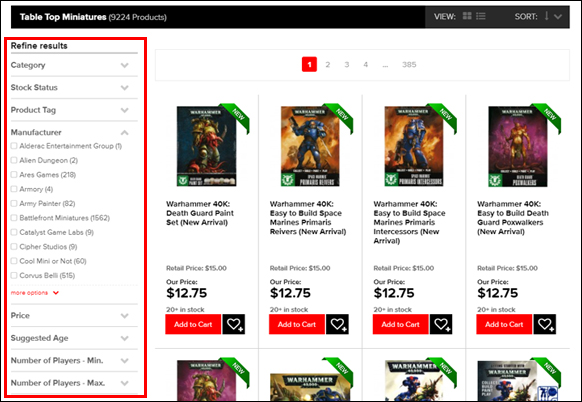
Task: Expand the Price filter section
Action: (74, 316)
